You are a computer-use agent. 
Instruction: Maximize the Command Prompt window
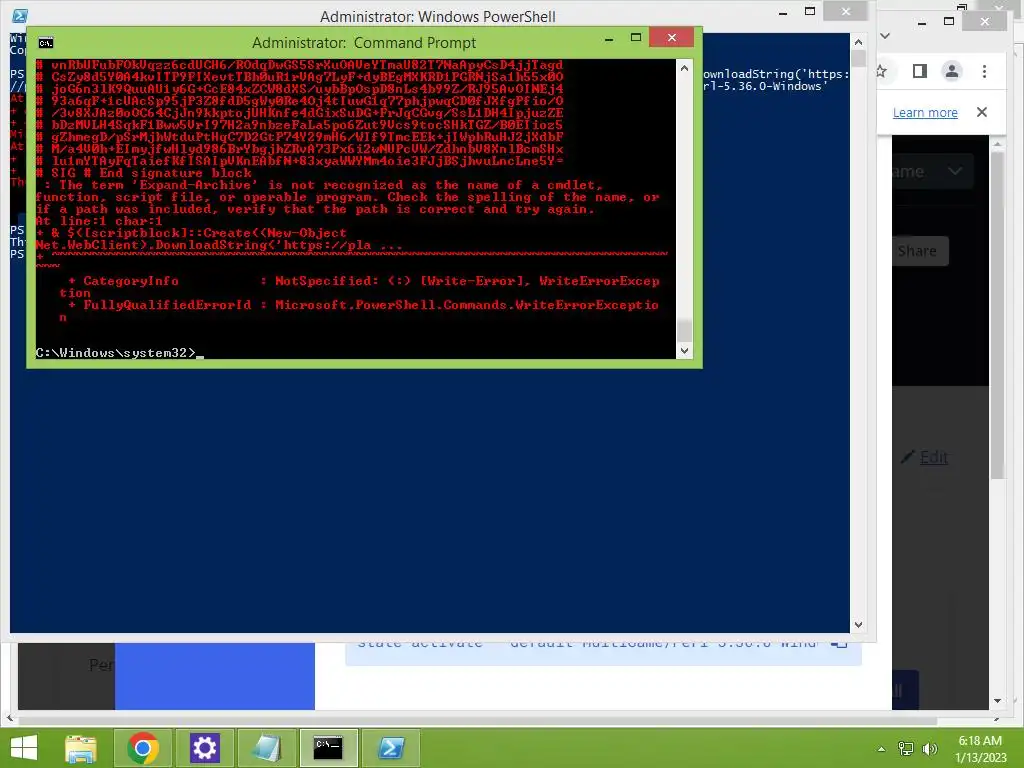click(x=635, y=38)
